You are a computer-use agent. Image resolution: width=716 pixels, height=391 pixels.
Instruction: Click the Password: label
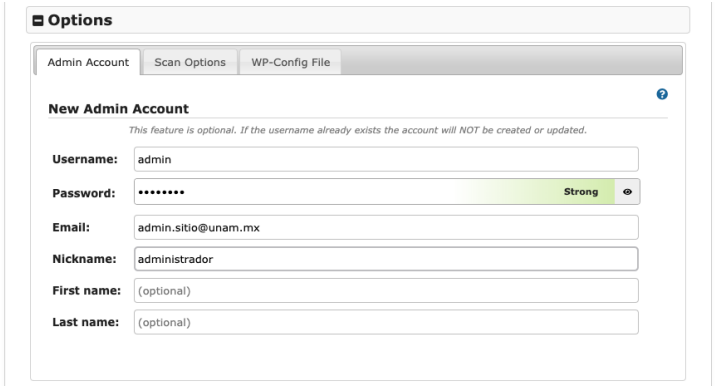[84, 193]
